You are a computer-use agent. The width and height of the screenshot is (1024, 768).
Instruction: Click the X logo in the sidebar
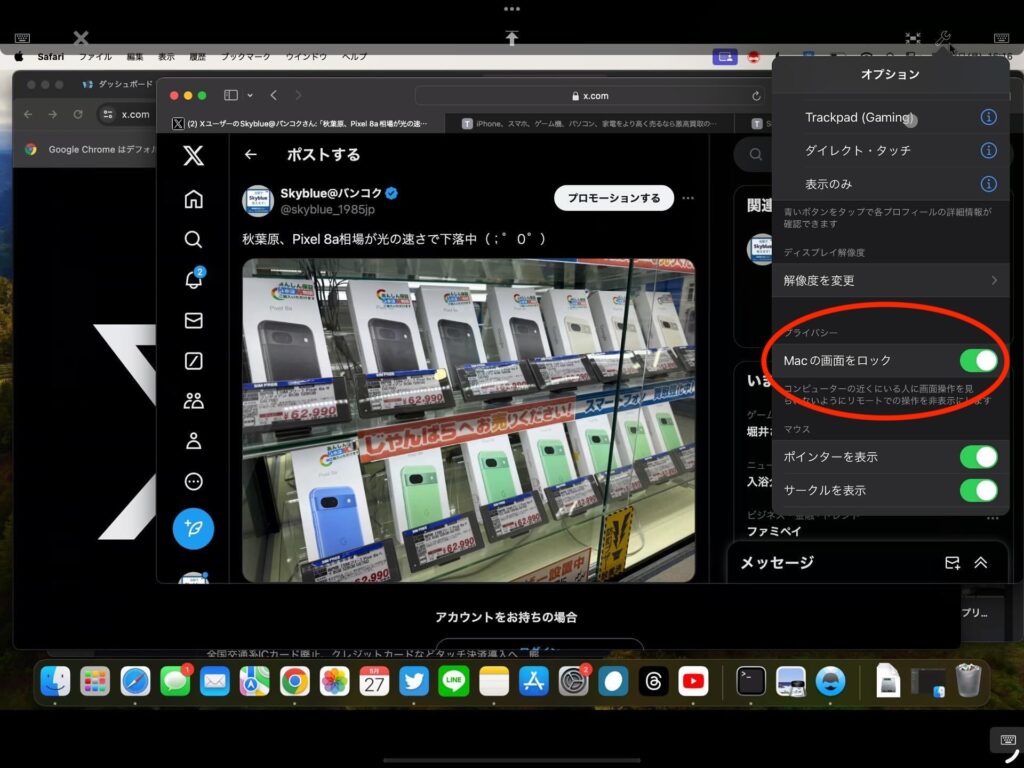pos(193,155)
